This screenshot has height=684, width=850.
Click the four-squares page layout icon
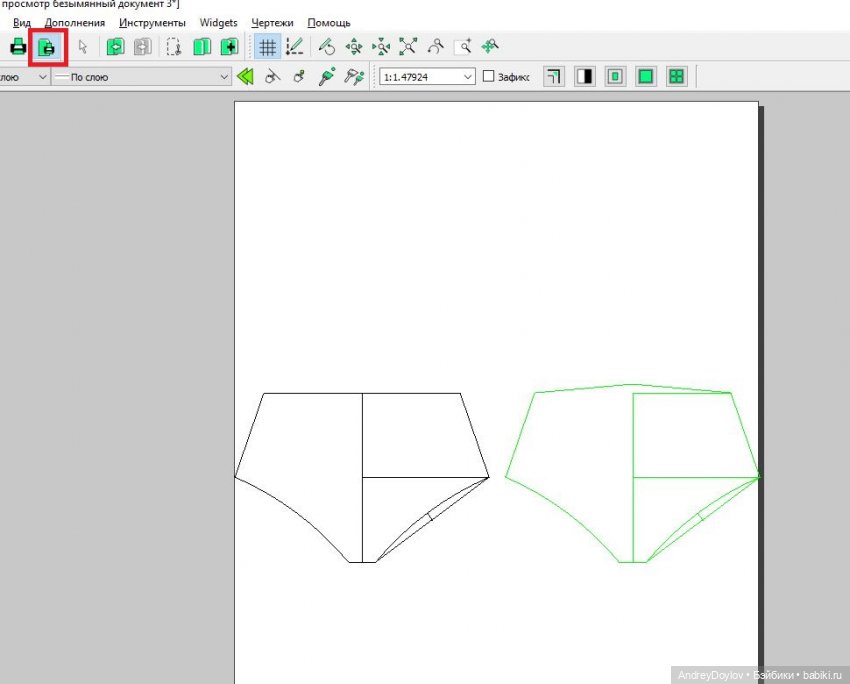pos(677,76)
